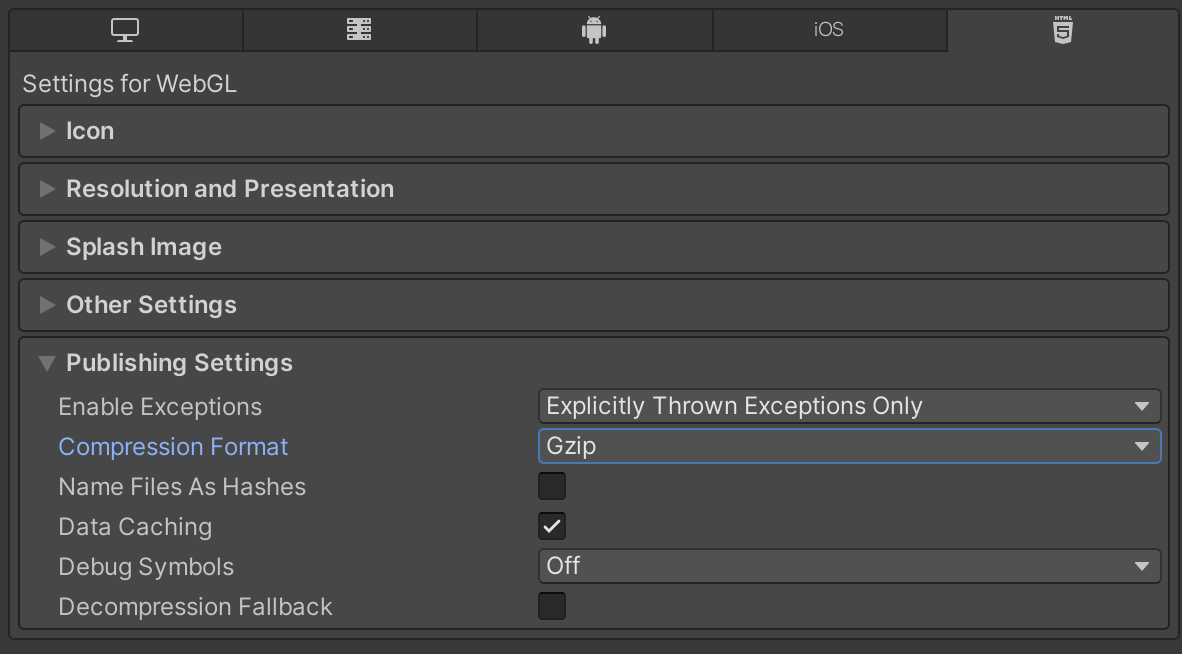Screen dimensions: 1182x654
Task: Click the WebGL HTML5 platform icon
Action: tap(1063, 30)
